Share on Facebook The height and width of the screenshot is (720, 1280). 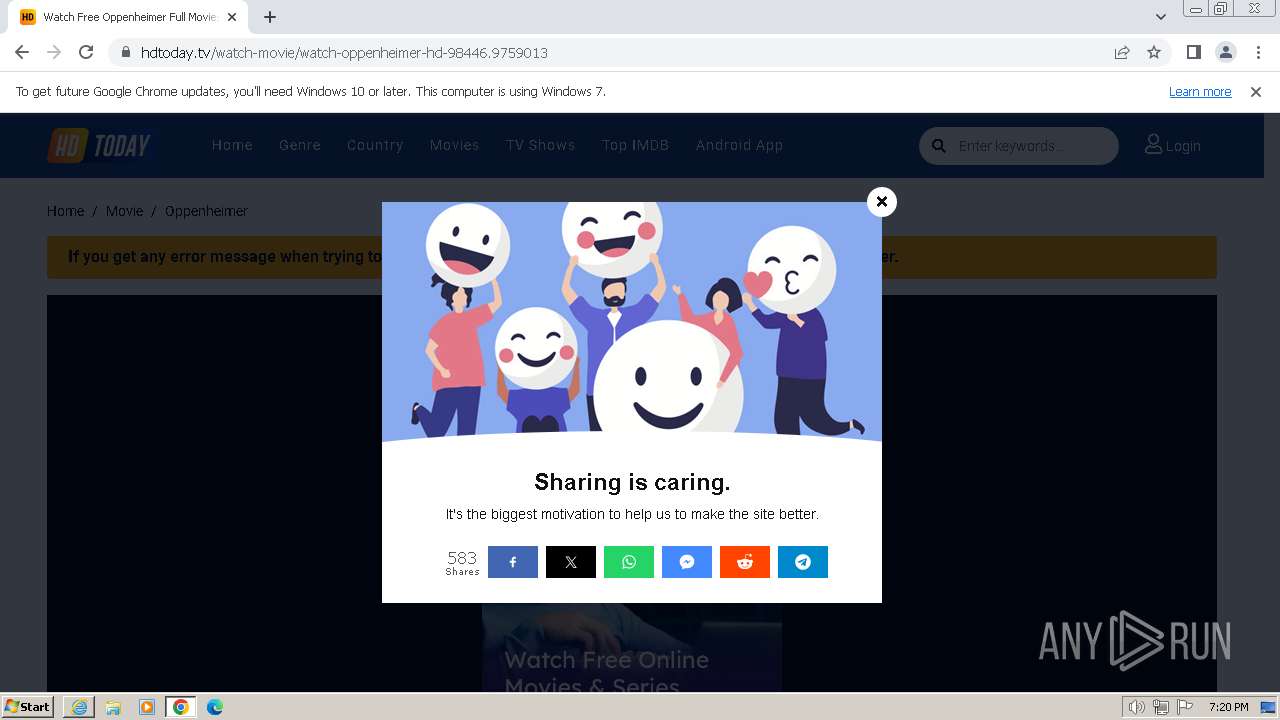click(513, 562)
